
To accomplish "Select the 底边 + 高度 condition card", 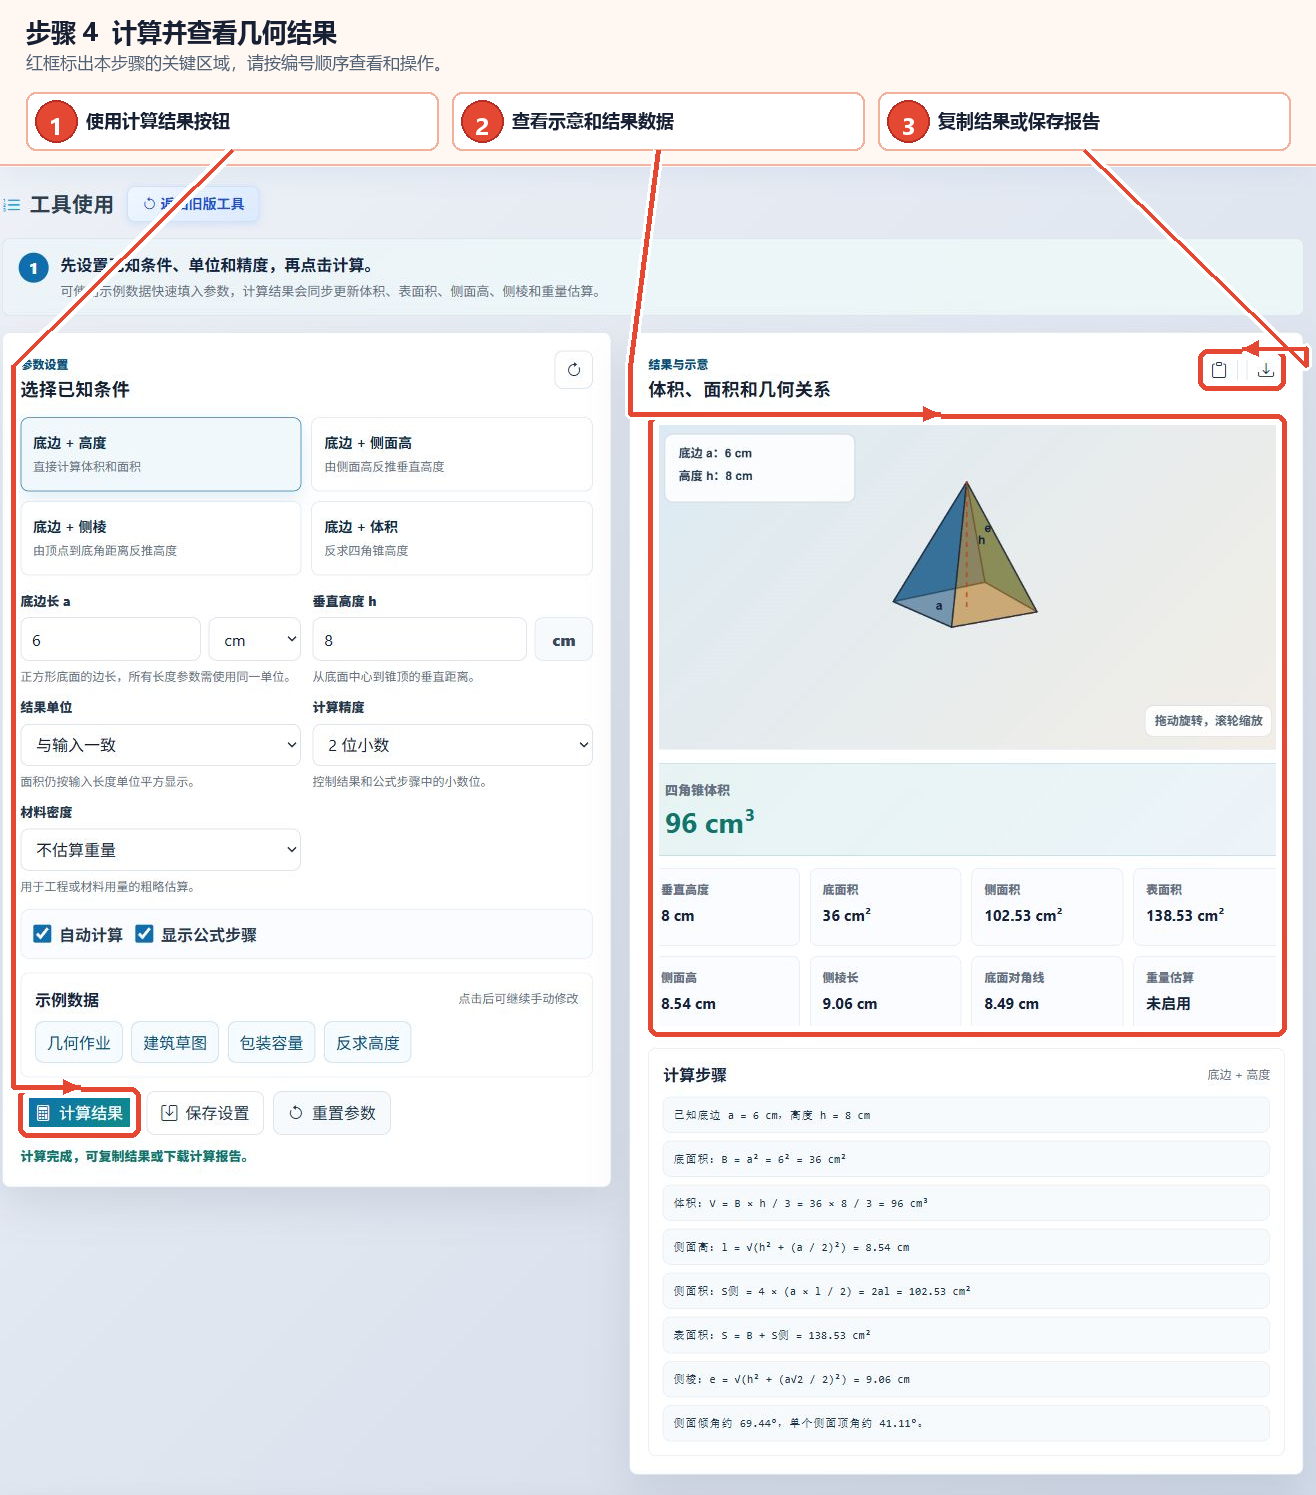I will pyautogui.click(x=161, y=454).
